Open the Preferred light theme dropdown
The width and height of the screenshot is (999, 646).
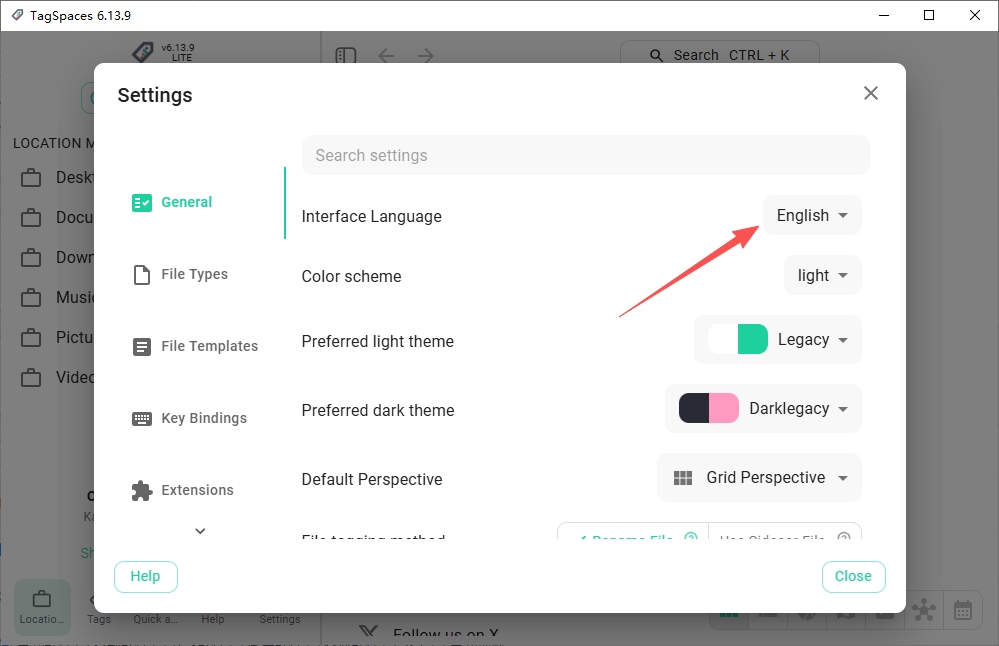777,340
